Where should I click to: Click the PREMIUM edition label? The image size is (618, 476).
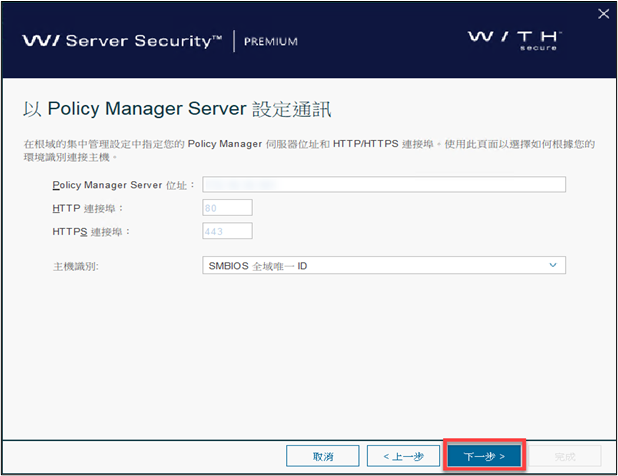point(269,42)
